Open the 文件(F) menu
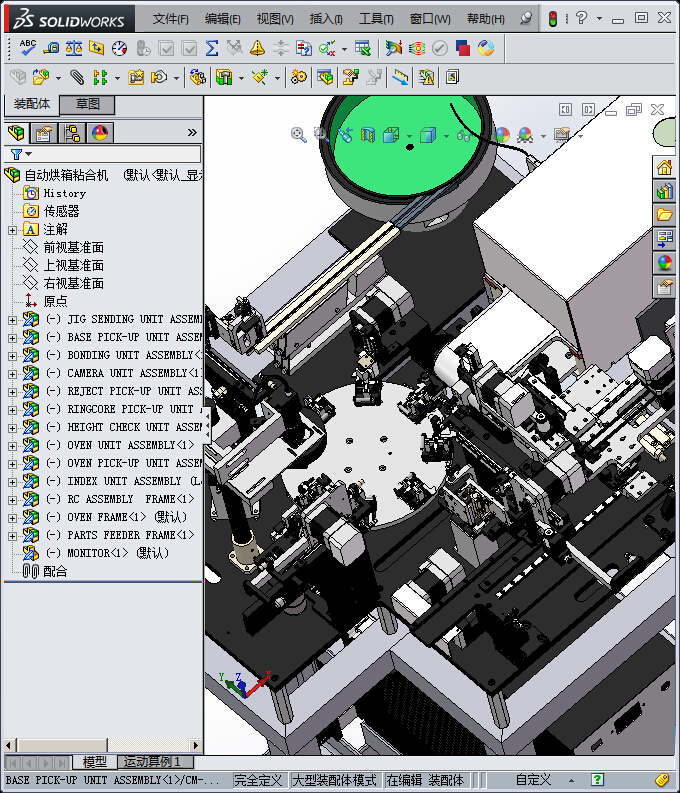 170,19
